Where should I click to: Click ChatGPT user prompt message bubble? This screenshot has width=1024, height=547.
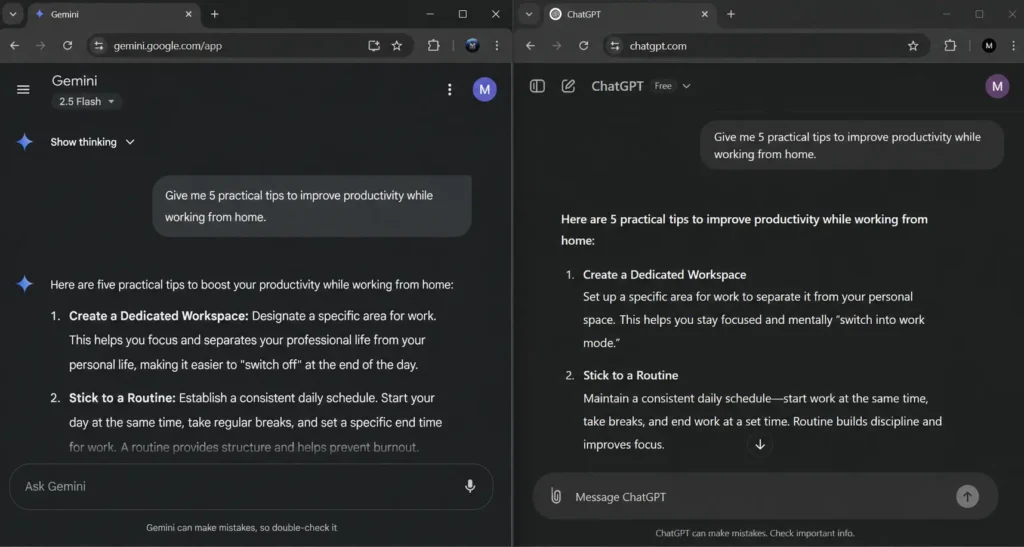pos(852,146)
